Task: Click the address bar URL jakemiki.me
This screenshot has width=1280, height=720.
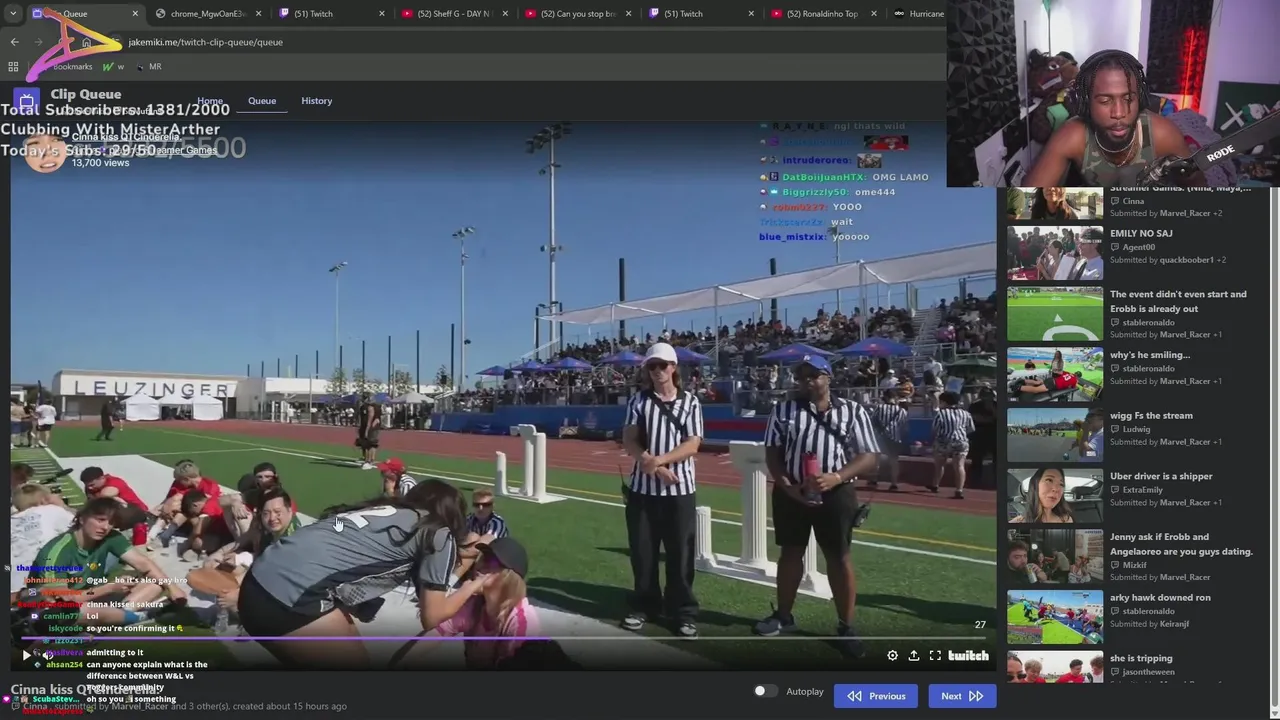Action: (206, 42)
